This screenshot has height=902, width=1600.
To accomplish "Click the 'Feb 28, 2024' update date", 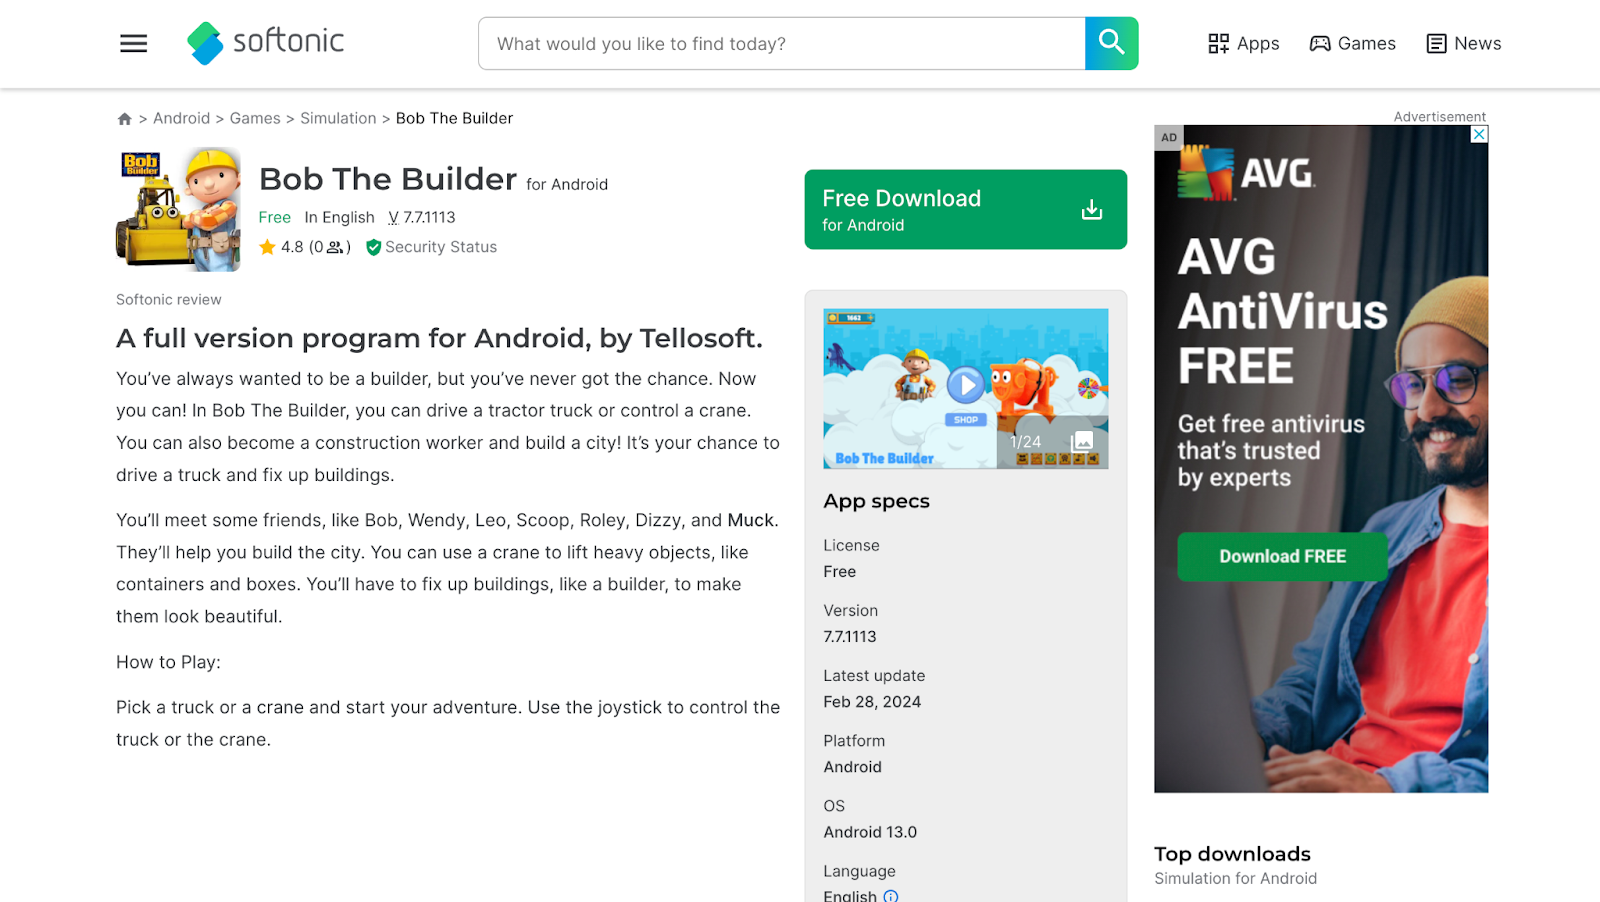I will pos(872,702).
